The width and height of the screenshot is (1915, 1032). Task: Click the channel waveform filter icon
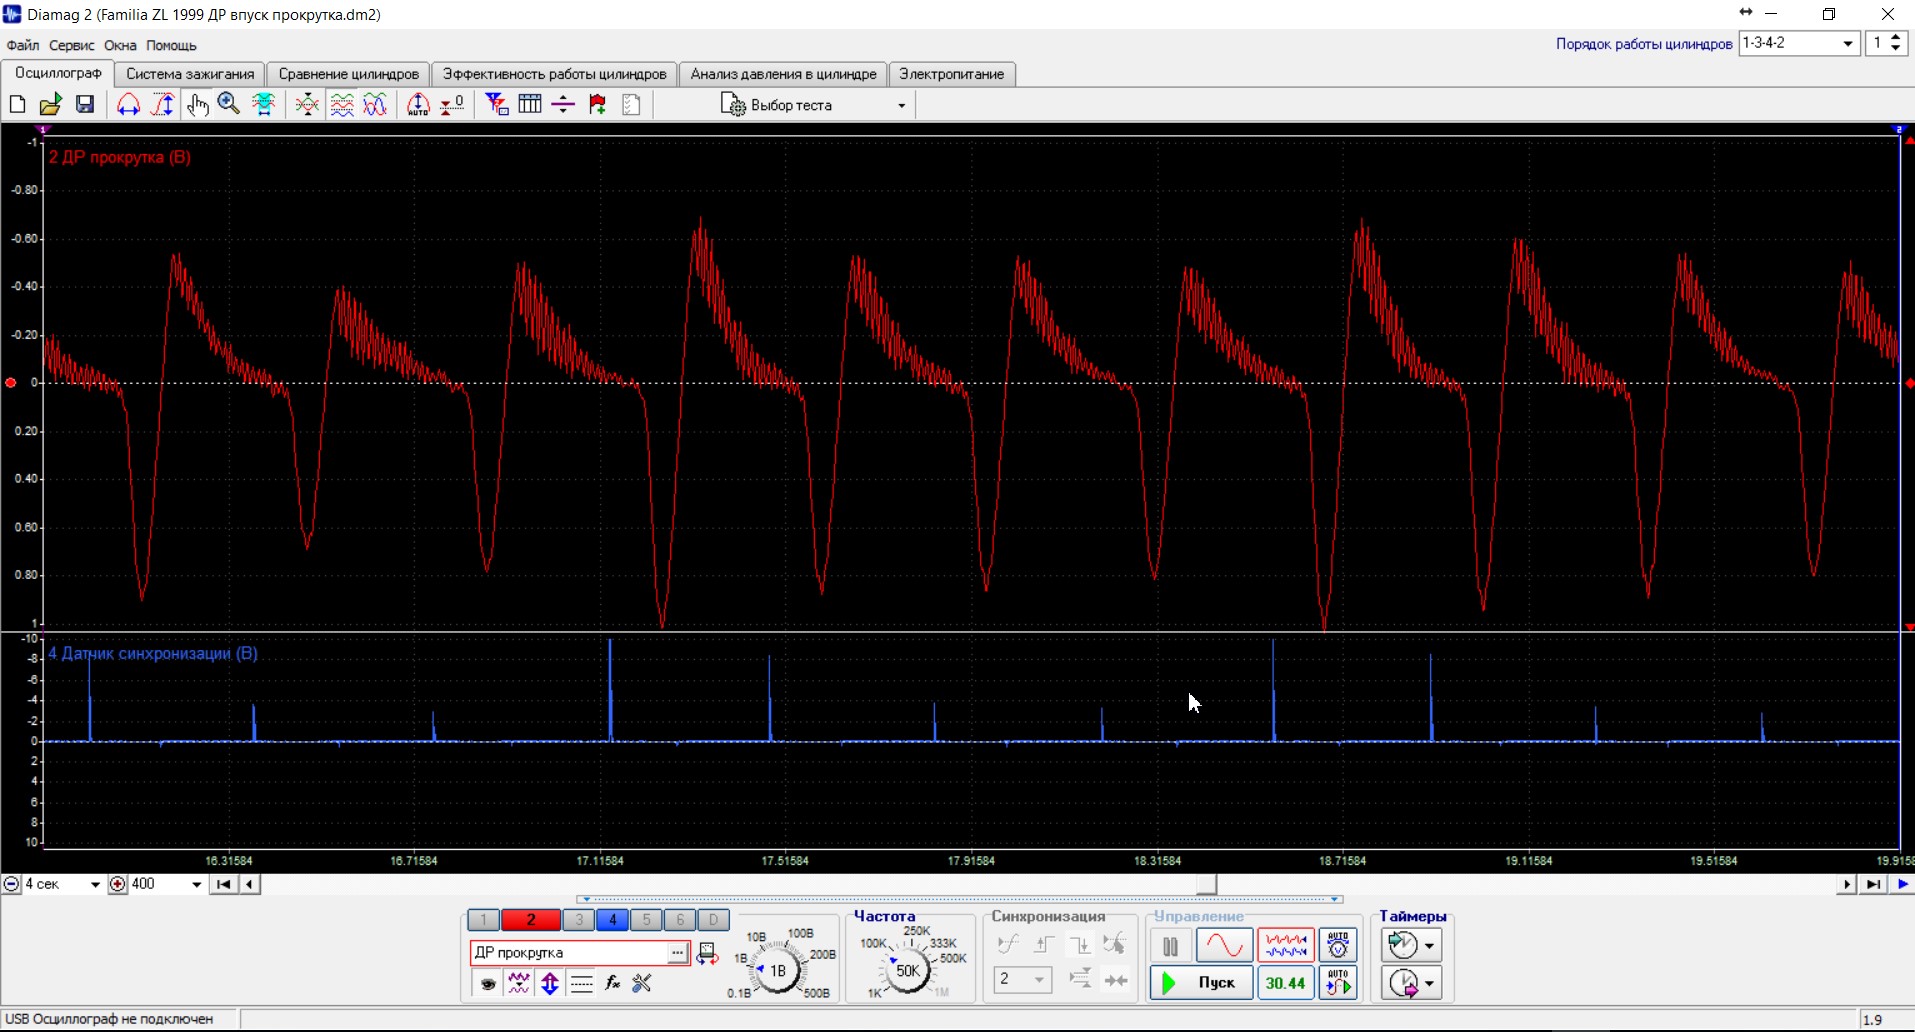pyautogui.click(x=519, y=984)
